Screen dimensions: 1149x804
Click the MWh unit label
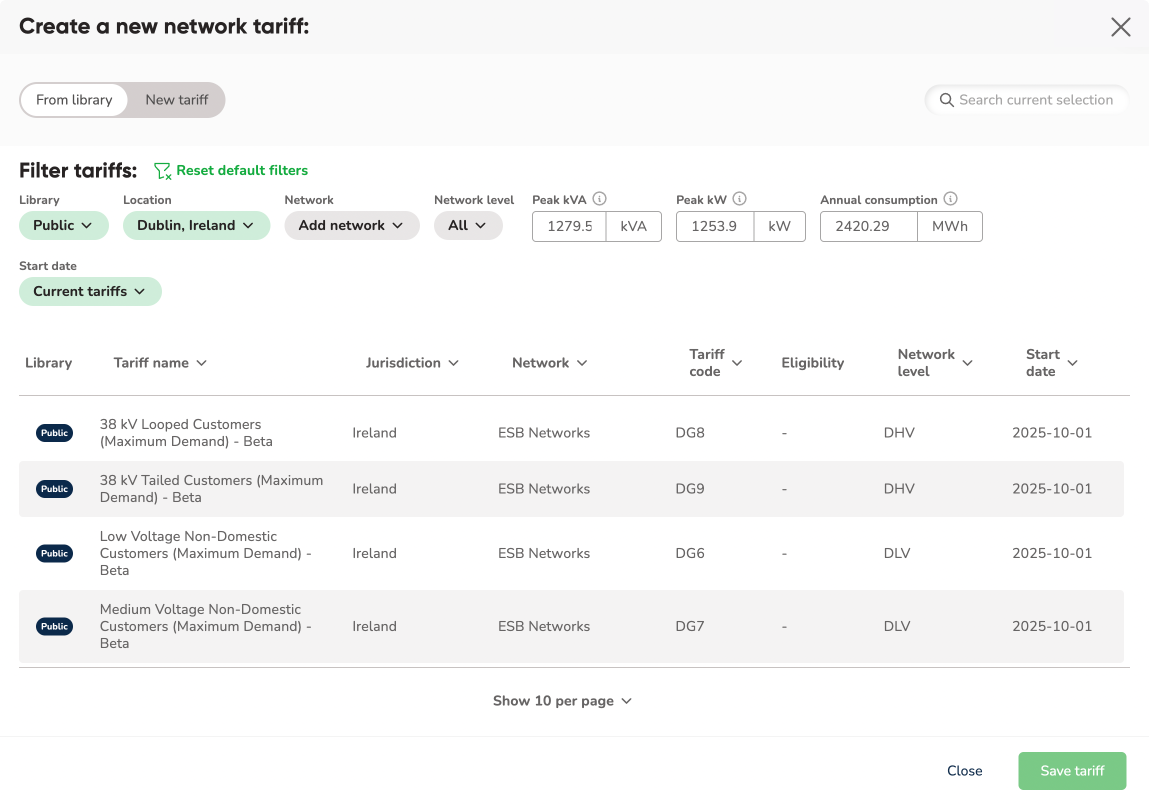click(x=950, y=226)
